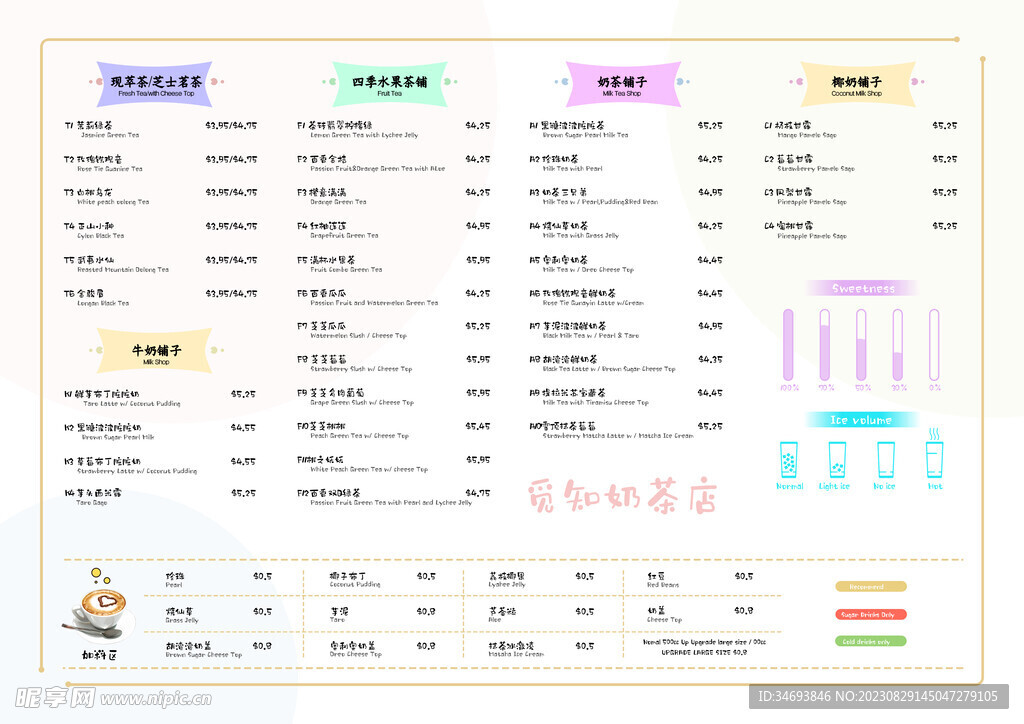Select F4 Grapefruit Green Tea

pyautogui.click(x=393, y=230)
